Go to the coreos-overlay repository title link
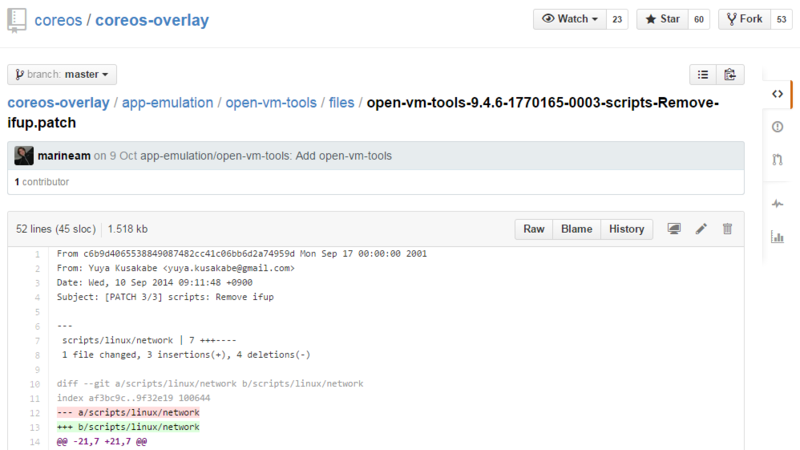 (152, 20)
